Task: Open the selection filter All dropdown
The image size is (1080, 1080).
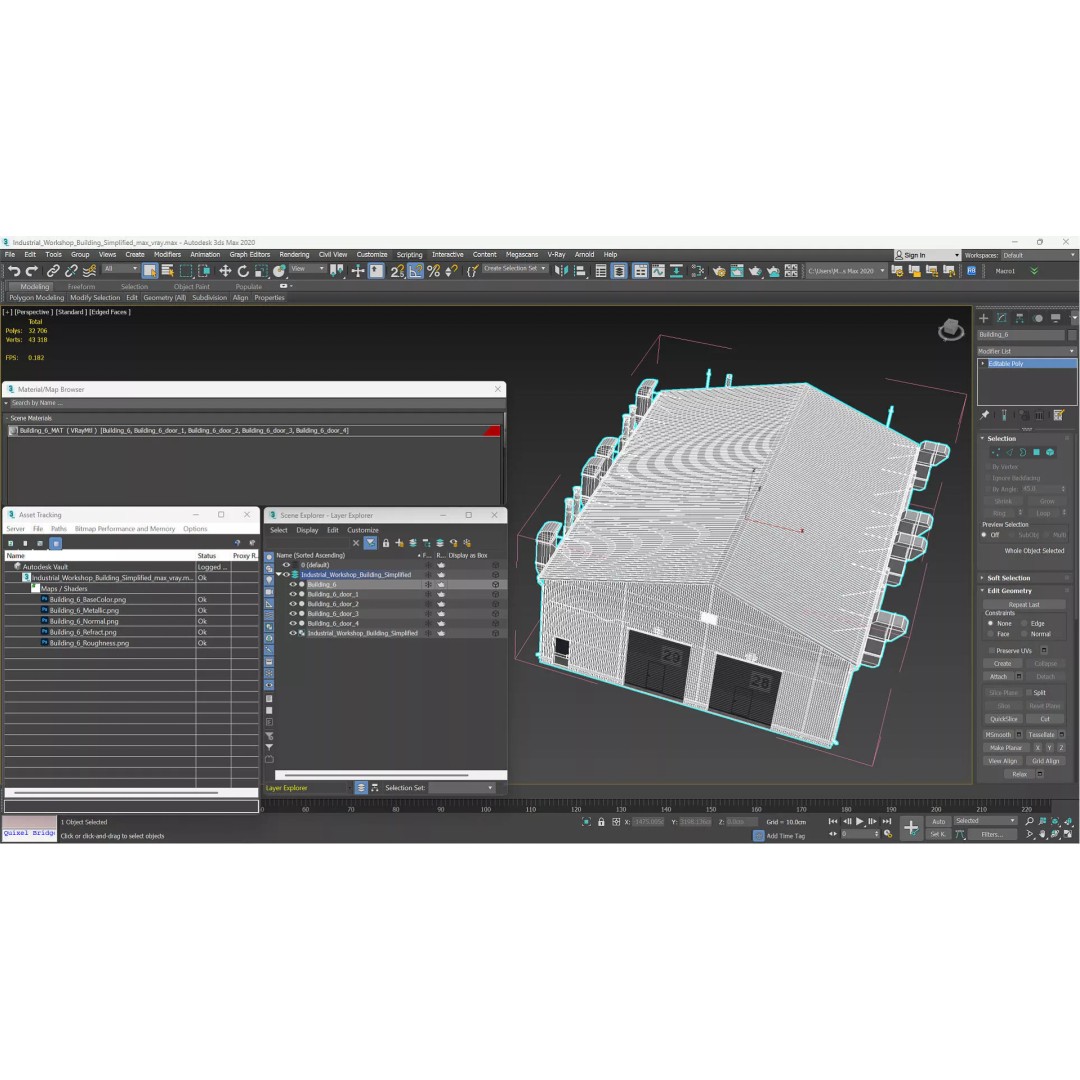Action: 121,269
